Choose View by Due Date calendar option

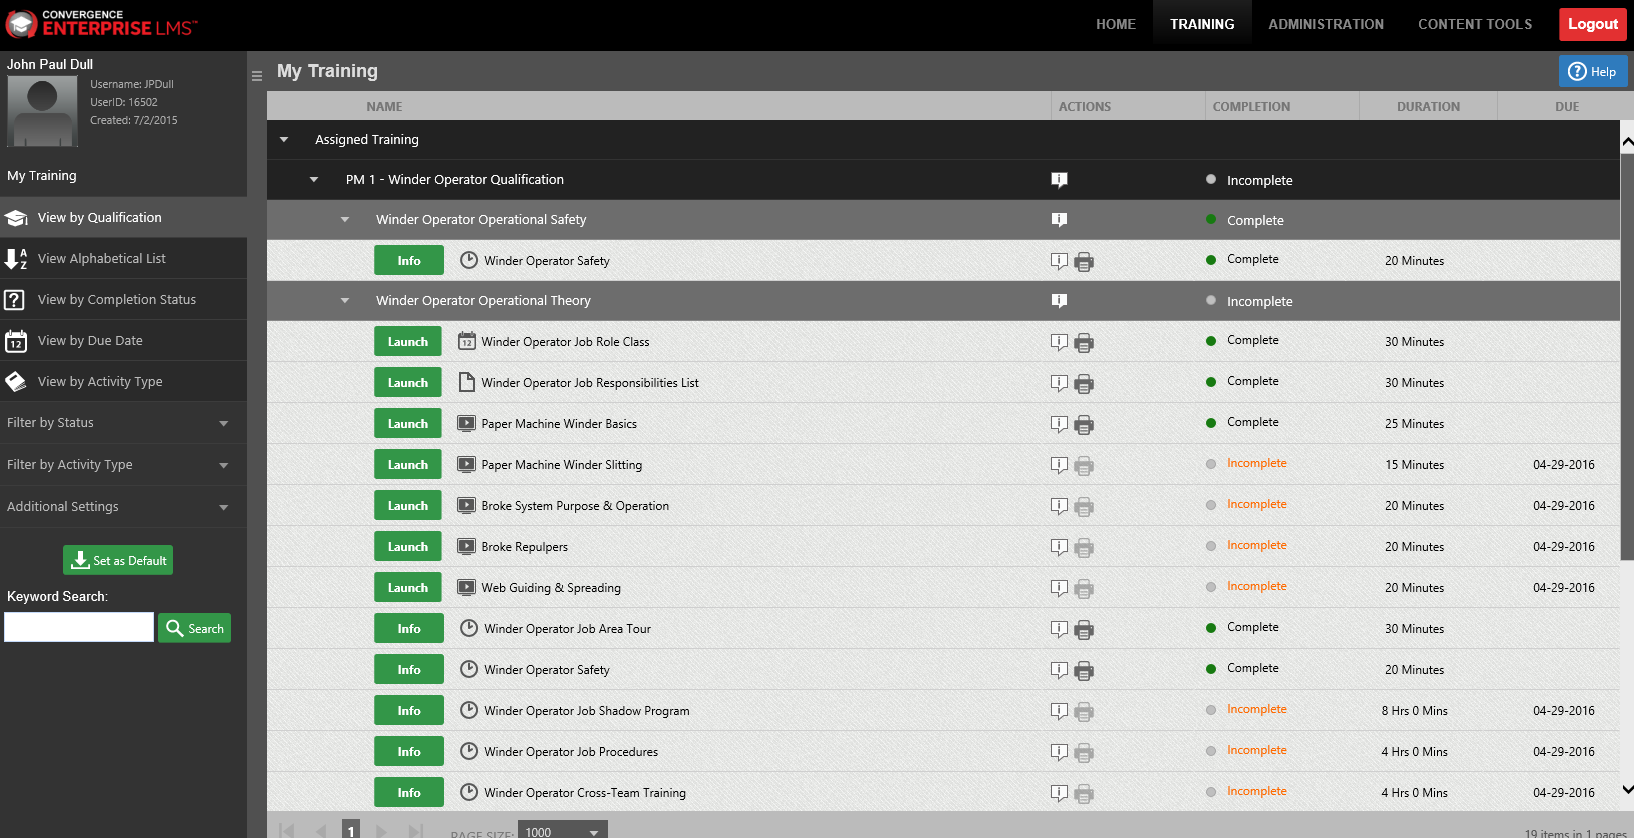pyautogui.click(x=123, y=340)
